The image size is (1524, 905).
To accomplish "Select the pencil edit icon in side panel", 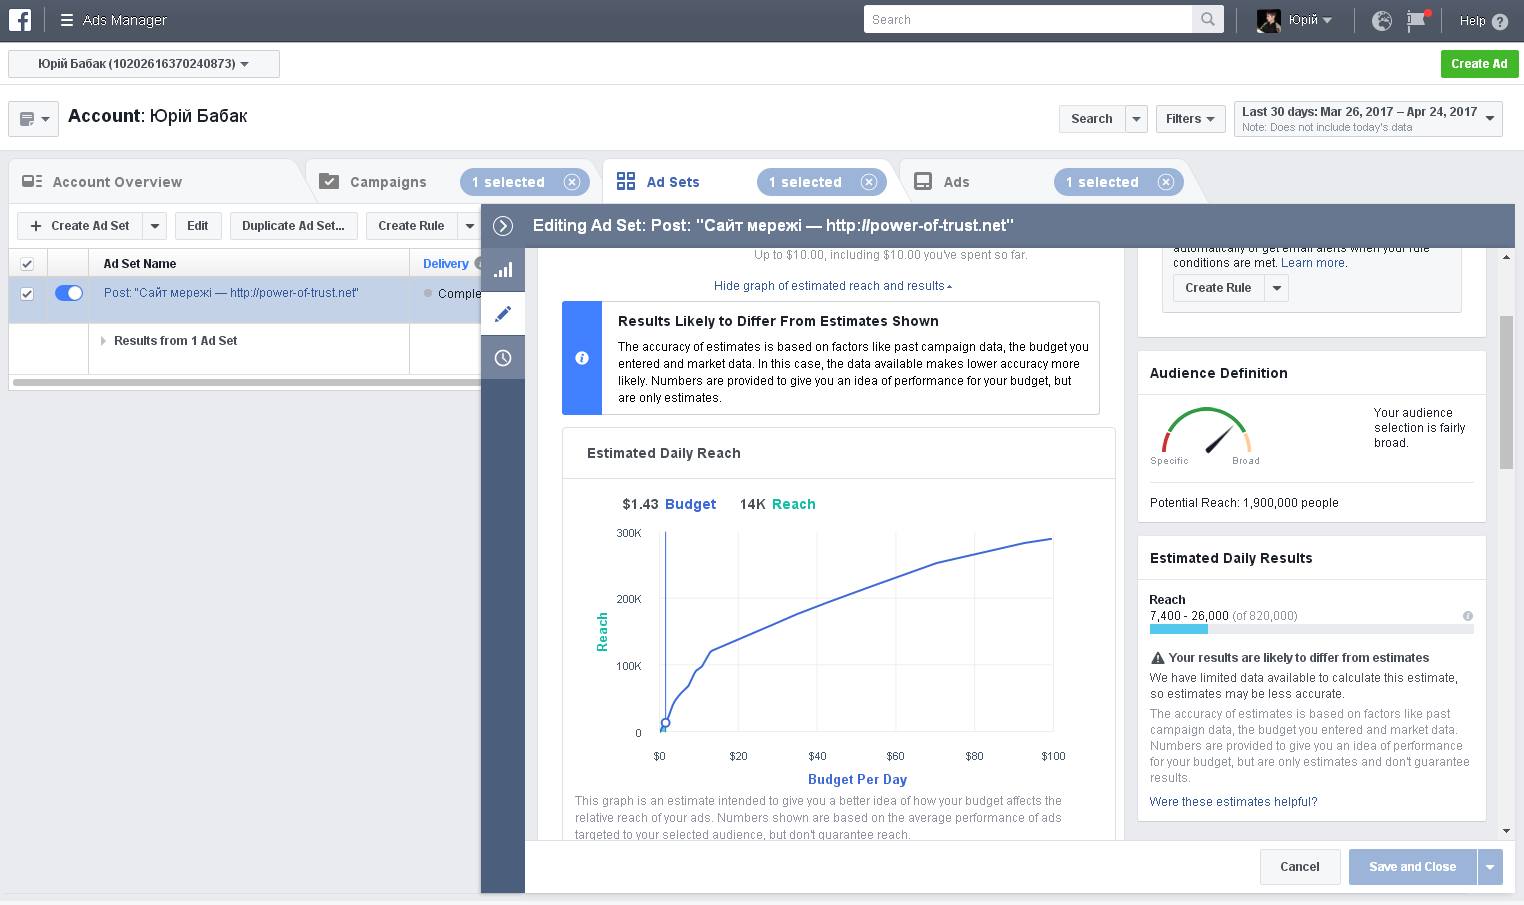I will pyautogui.click(x=503, y=314).
